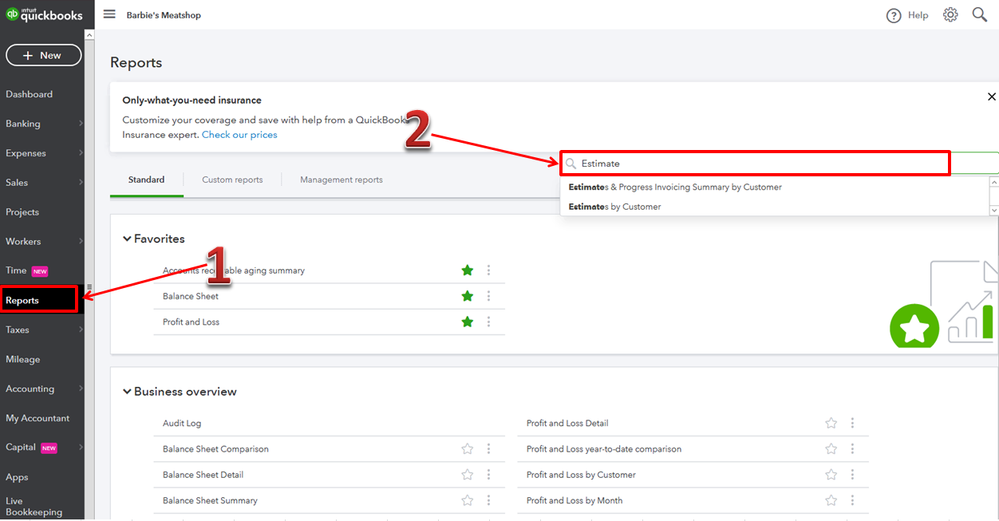Switch to the Standard tab
This screenshot has width=999, height=521.
(x=147, y=180)
